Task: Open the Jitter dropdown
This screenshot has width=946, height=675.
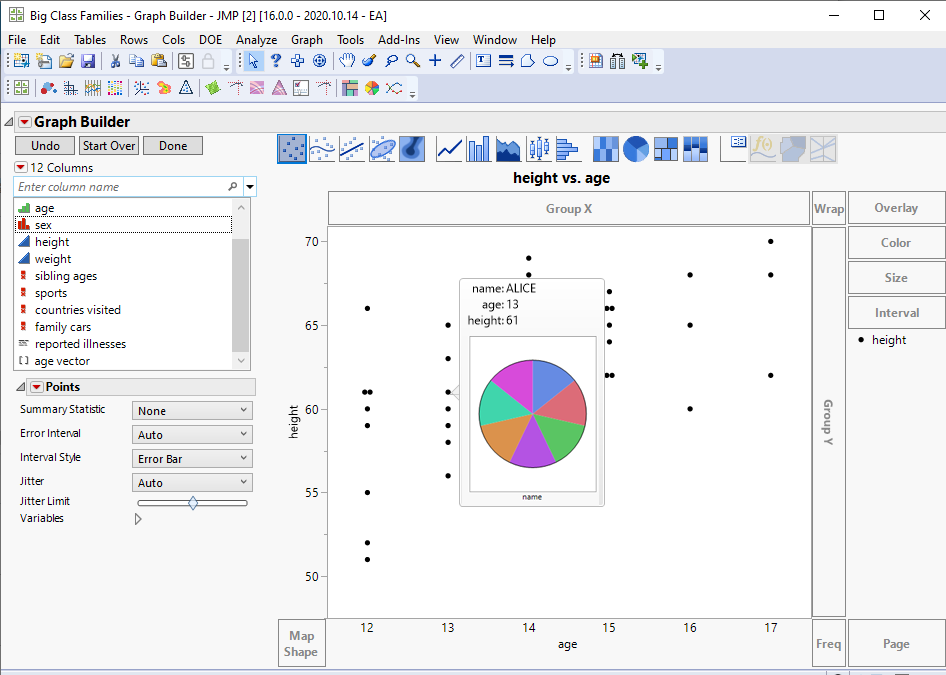Action: click(x=192, y=483)
